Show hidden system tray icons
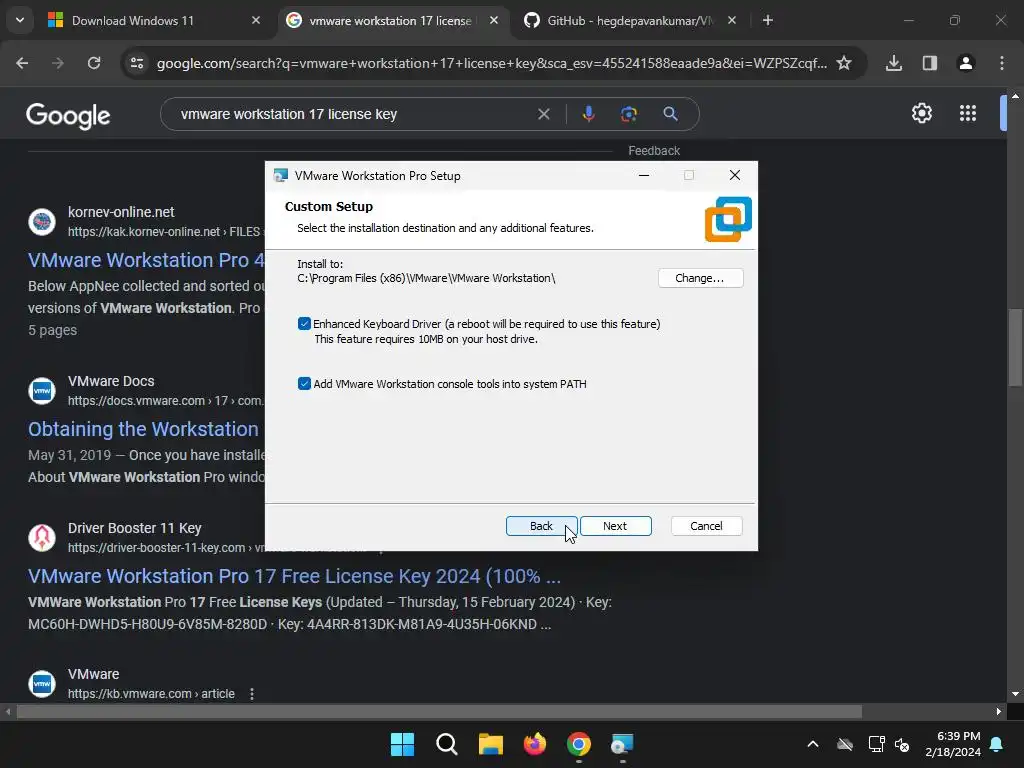Screen dimensions: 1024x768 pos(812,744)
